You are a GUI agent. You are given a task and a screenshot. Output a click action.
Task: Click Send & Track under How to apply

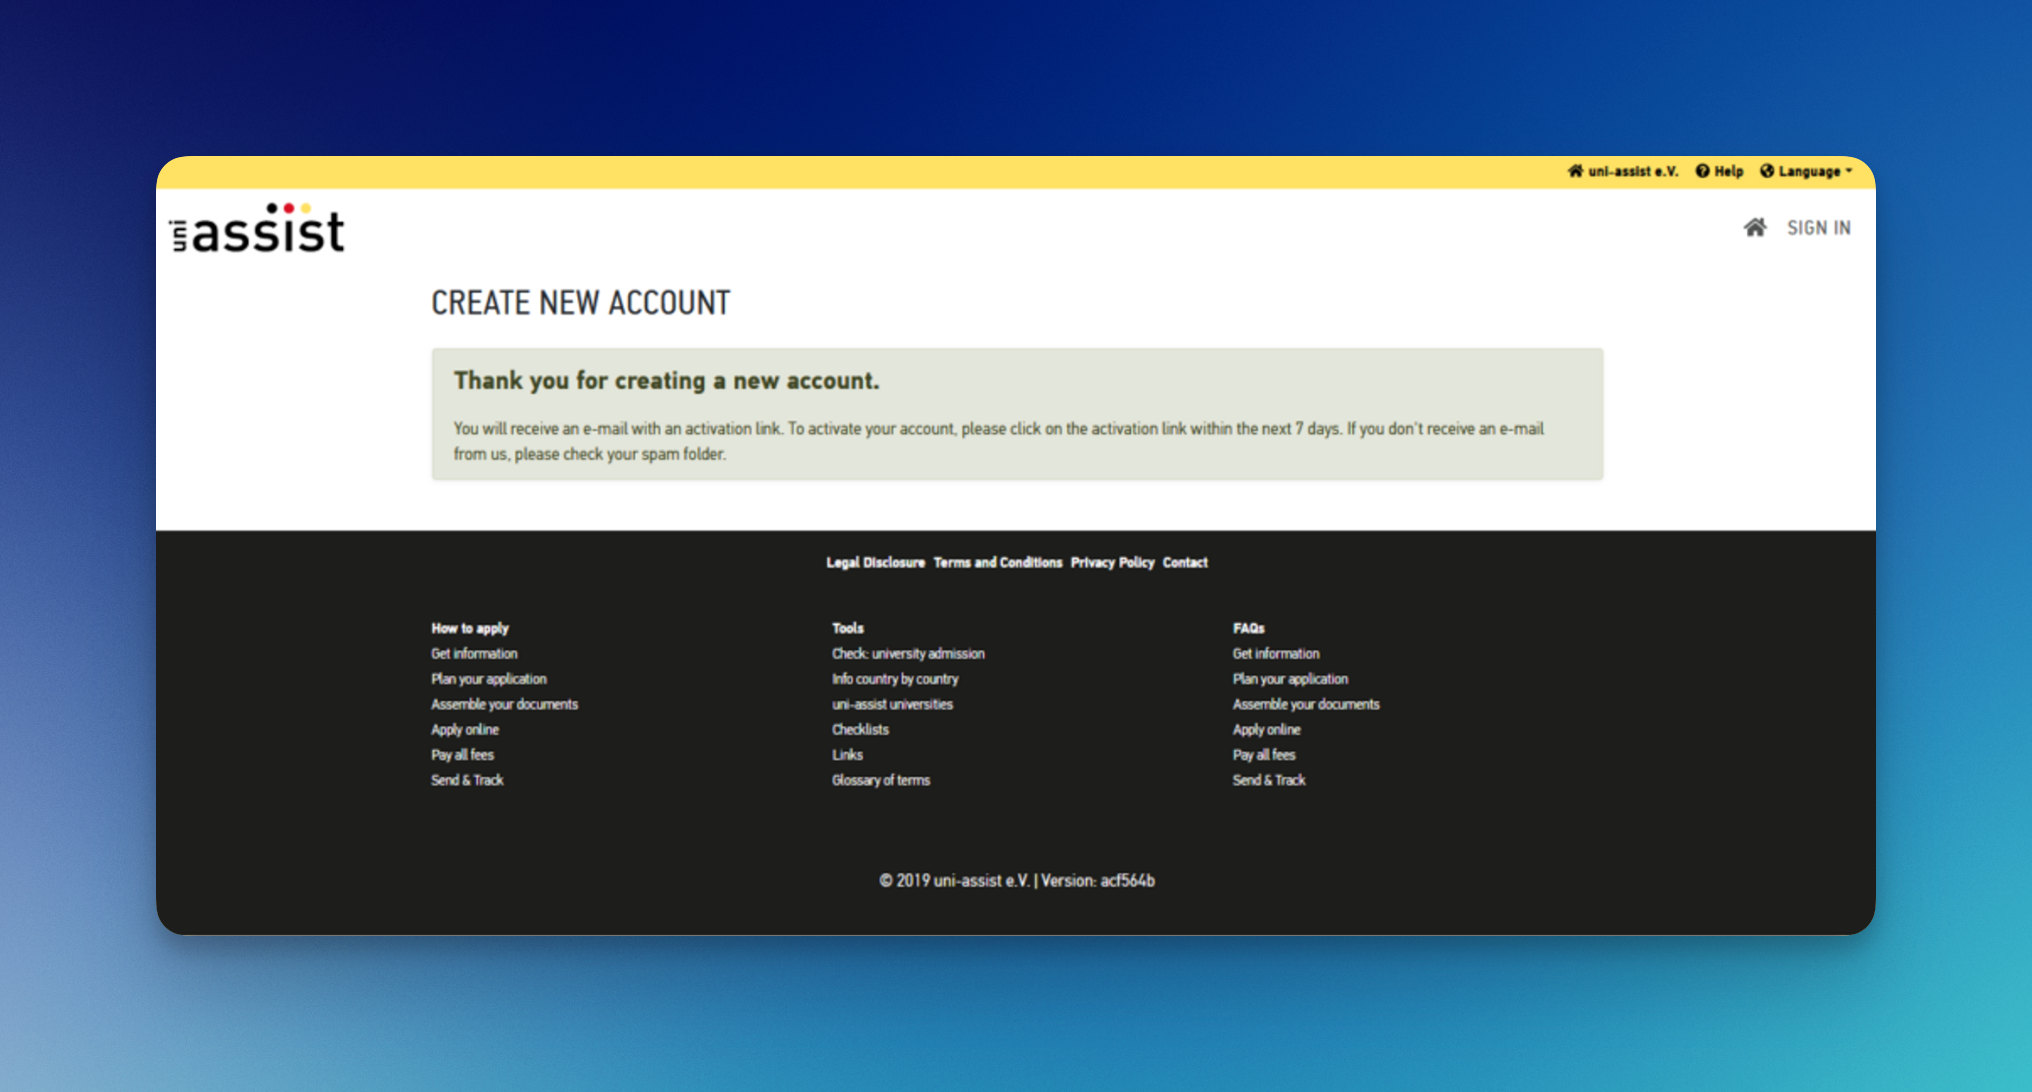pos(467,780)
